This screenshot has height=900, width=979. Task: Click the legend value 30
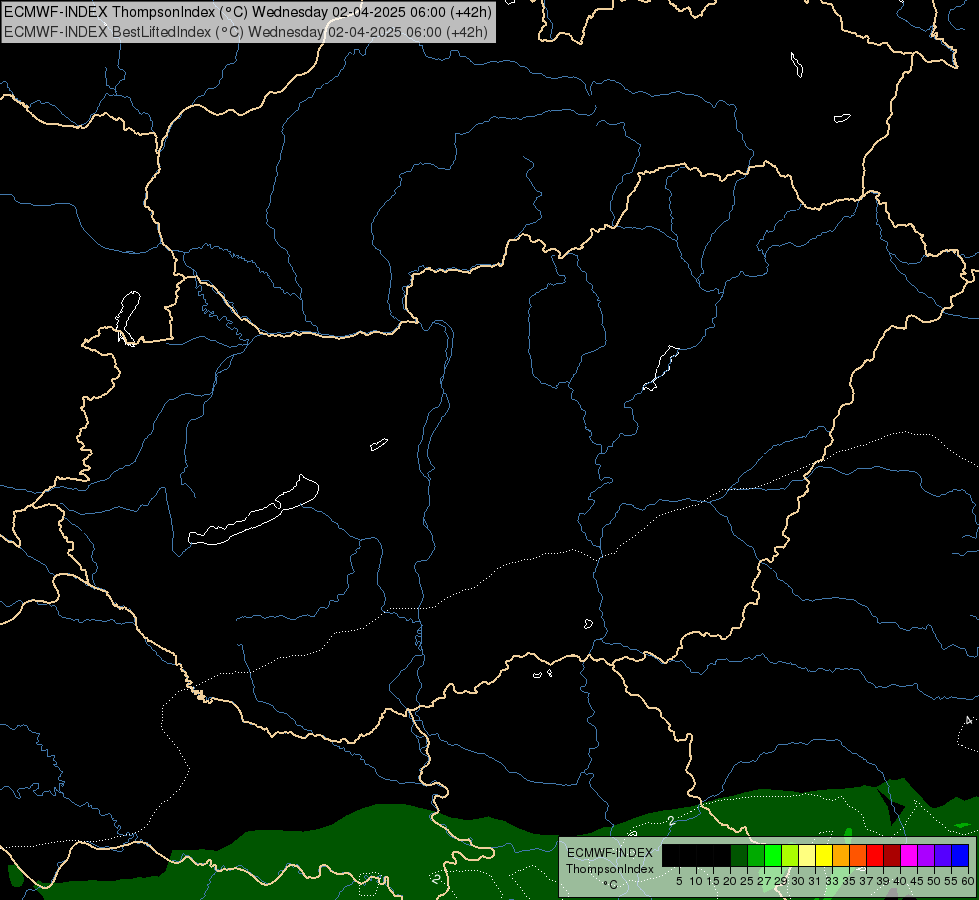tap(798, 881)
